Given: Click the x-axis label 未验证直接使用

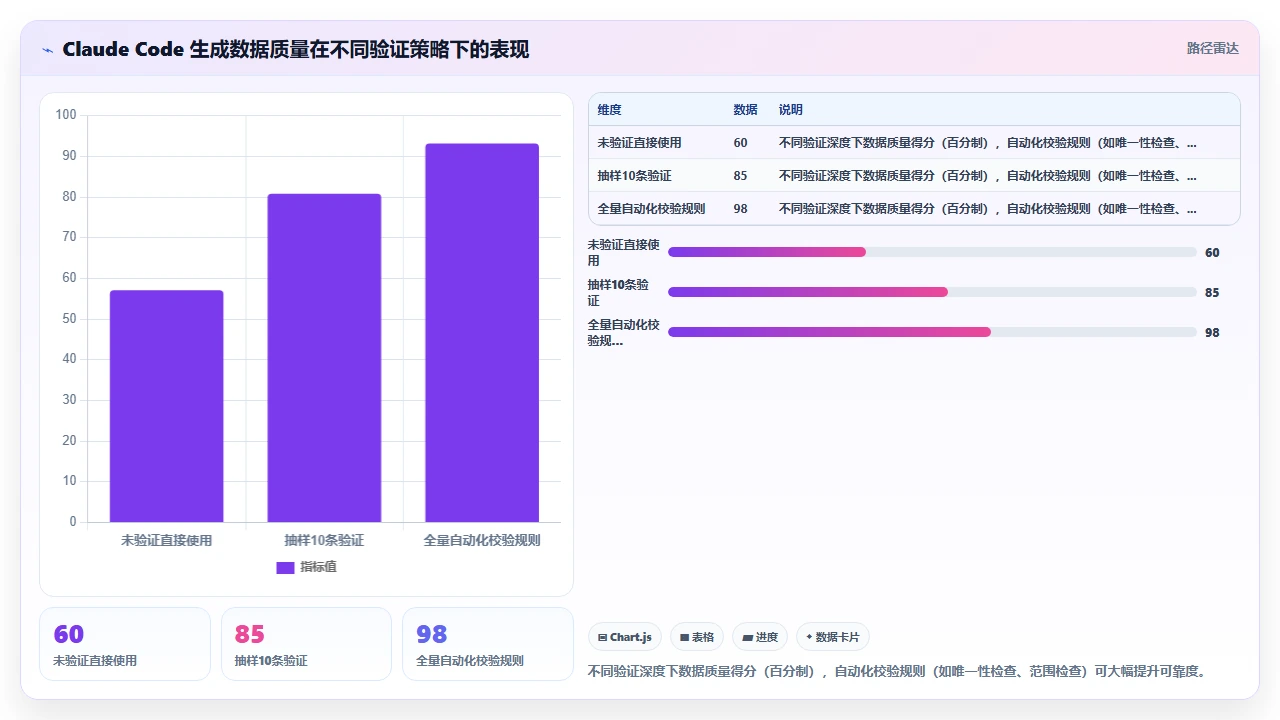Looking at the screenshot, I should (166, 540).
